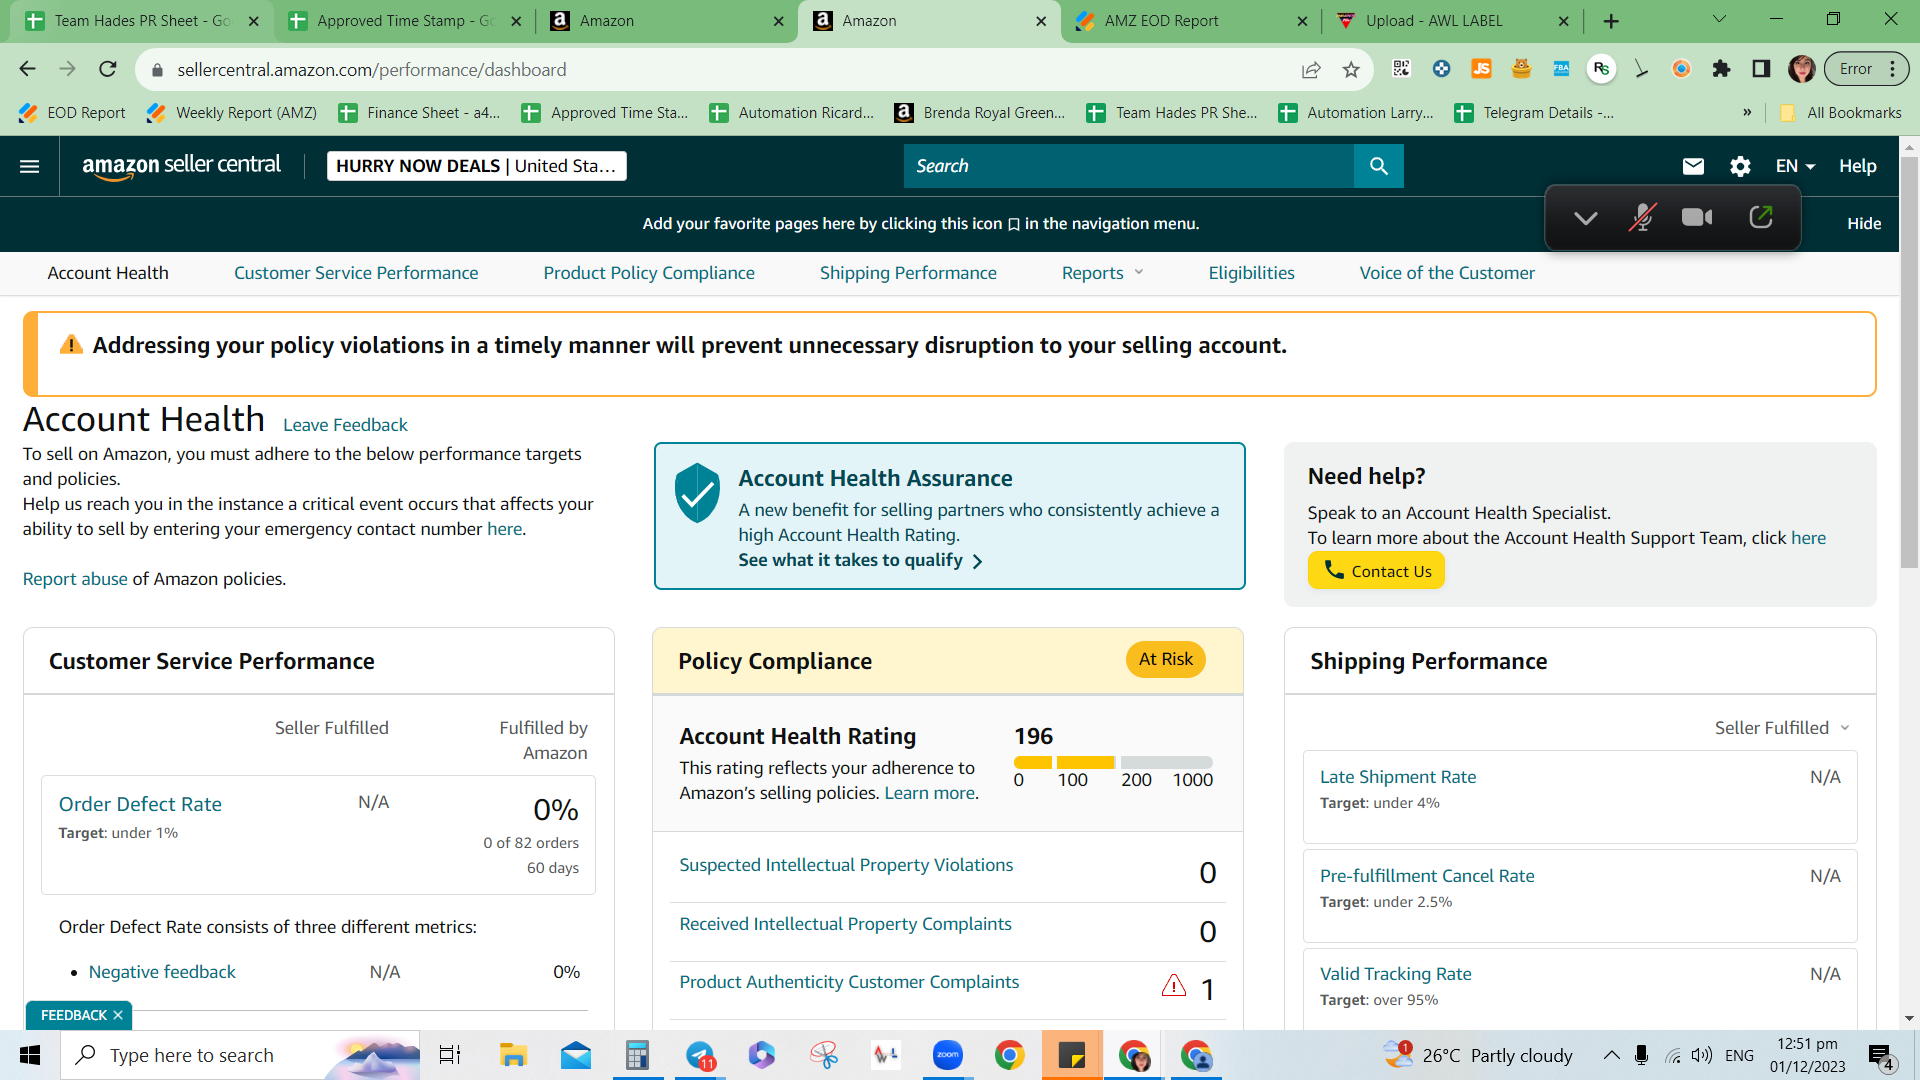Viewport: 1920px width, 1080px height.
Task: Close the FEEDBACK tab widget
Action: [118, 1015]
